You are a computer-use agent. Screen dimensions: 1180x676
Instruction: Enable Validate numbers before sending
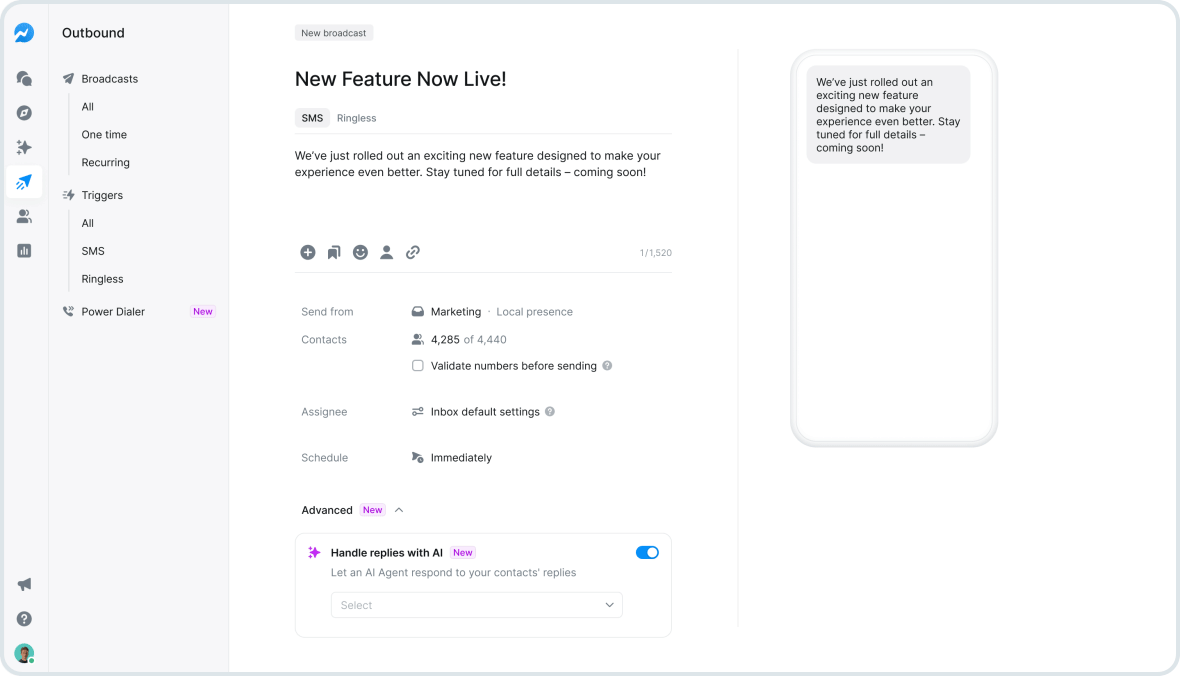click(417, 366)
